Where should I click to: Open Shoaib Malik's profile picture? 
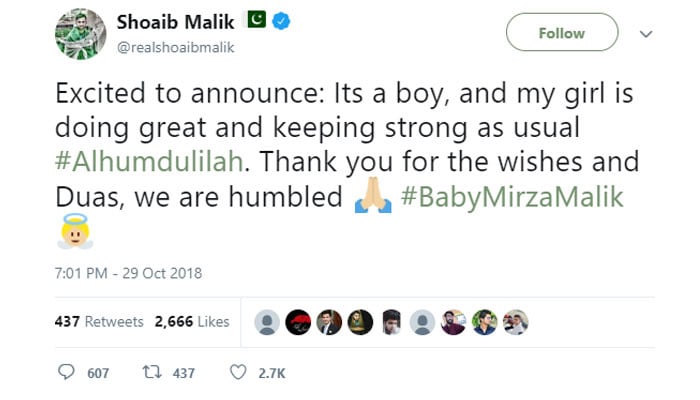coord(80,34)
